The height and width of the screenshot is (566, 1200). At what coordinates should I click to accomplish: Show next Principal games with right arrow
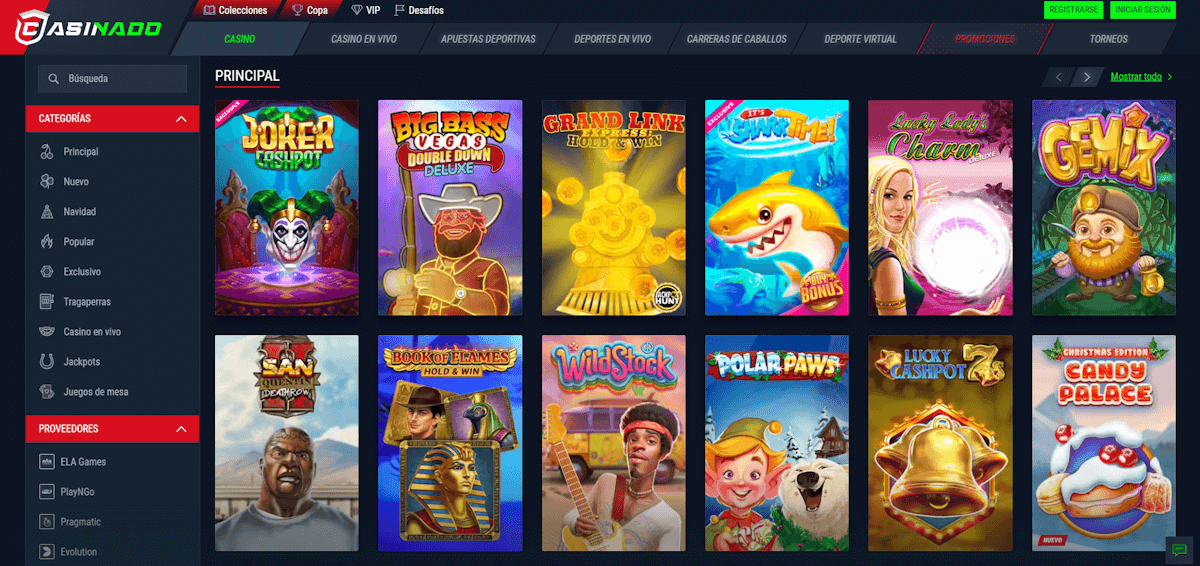(1087, 77)
